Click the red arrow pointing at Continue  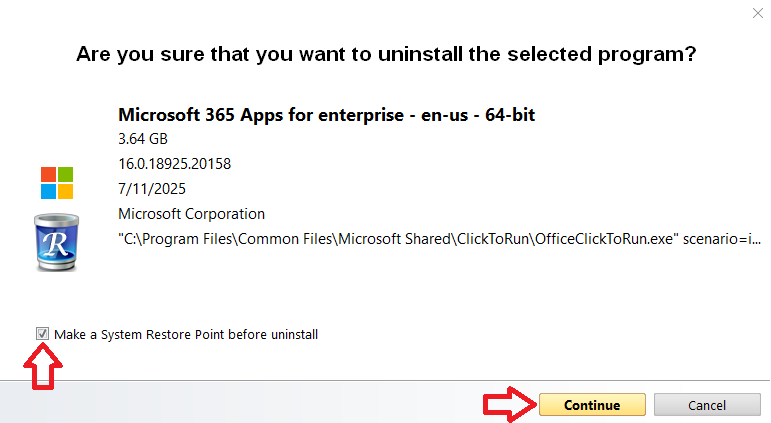point(507,405)
